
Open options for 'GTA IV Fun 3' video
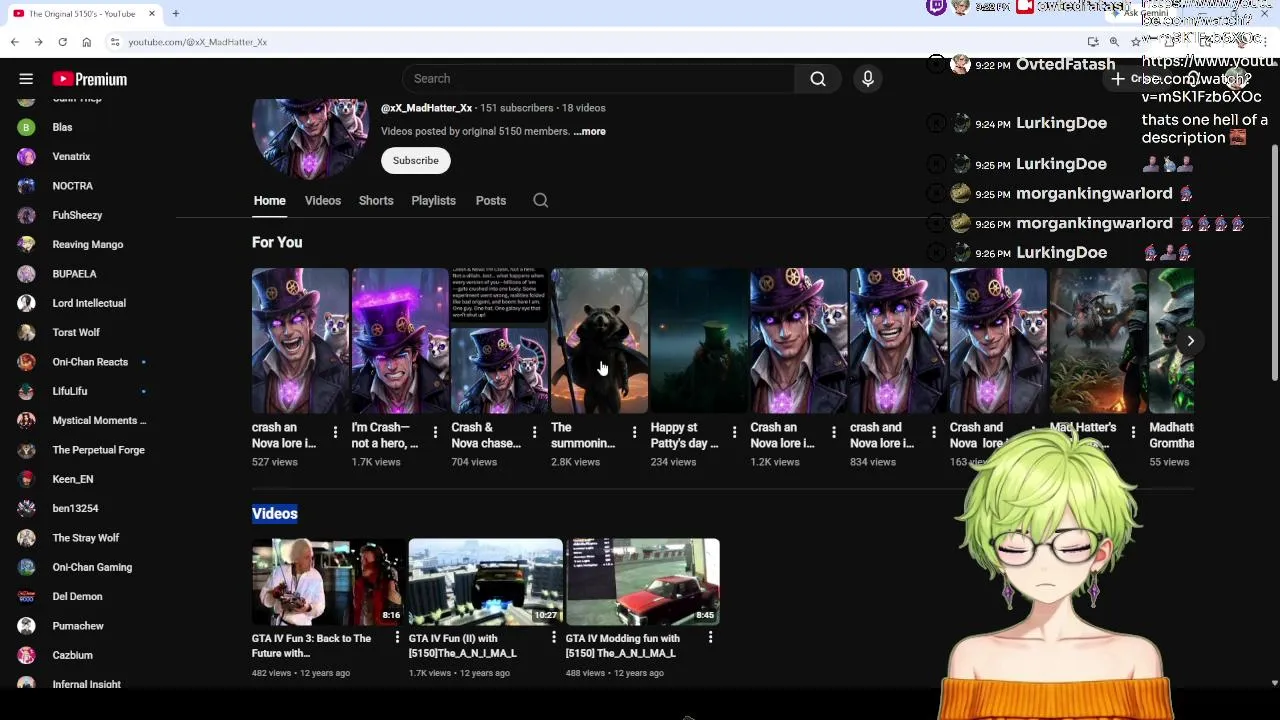397,637
